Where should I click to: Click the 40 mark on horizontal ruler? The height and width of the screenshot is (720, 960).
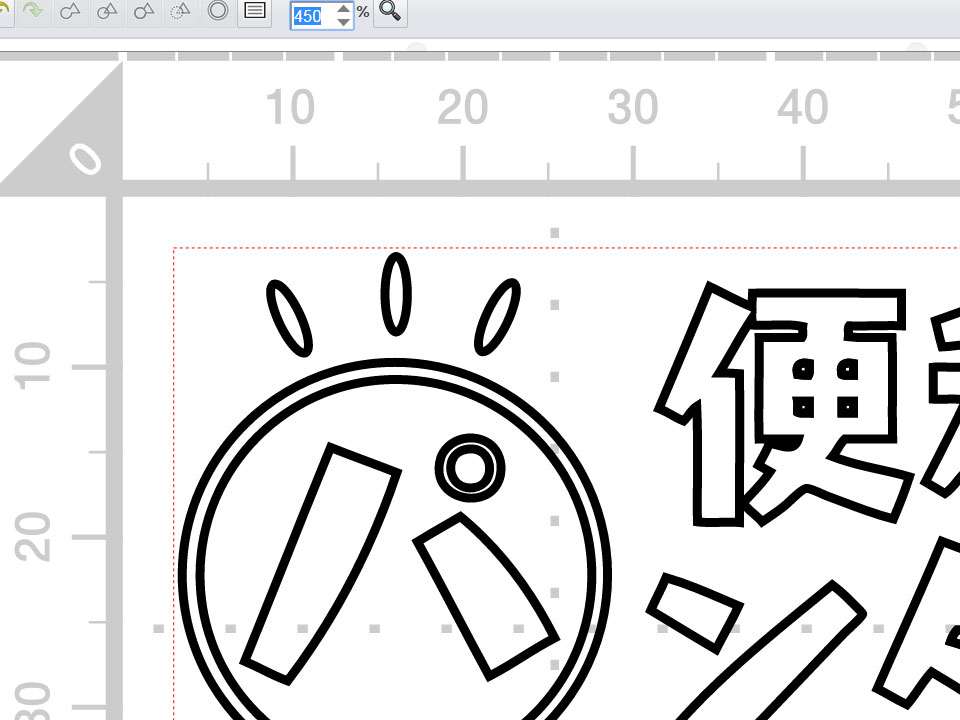pos(803,107)
